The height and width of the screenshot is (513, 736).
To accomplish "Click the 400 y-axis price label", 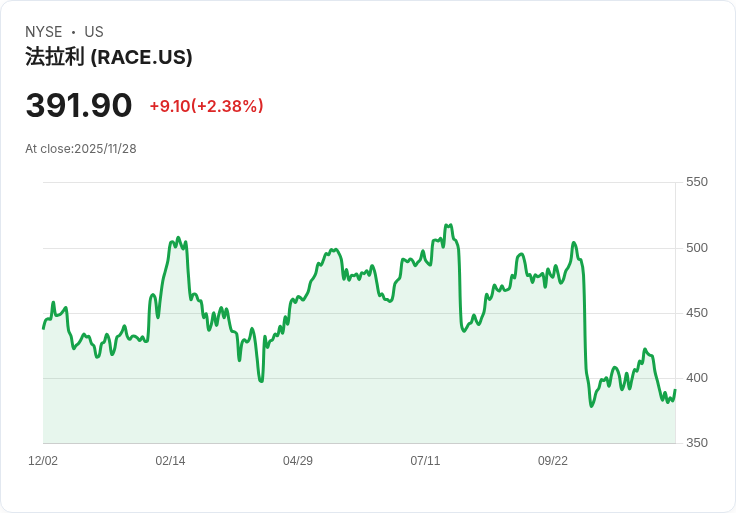I will pos(696,378).
